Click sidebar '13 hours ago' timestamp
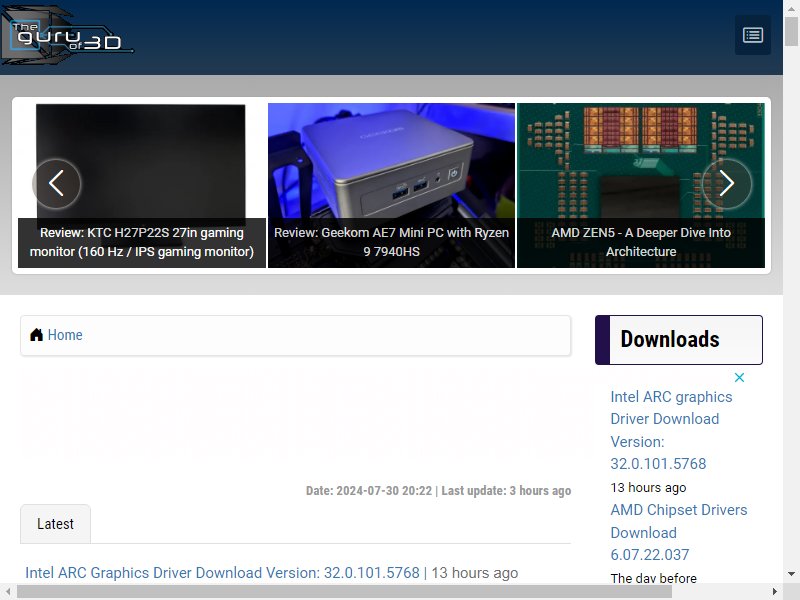Image resolution: width=800 pixels, height=600 pixels. pyautogui.click(x=648, y=488)
